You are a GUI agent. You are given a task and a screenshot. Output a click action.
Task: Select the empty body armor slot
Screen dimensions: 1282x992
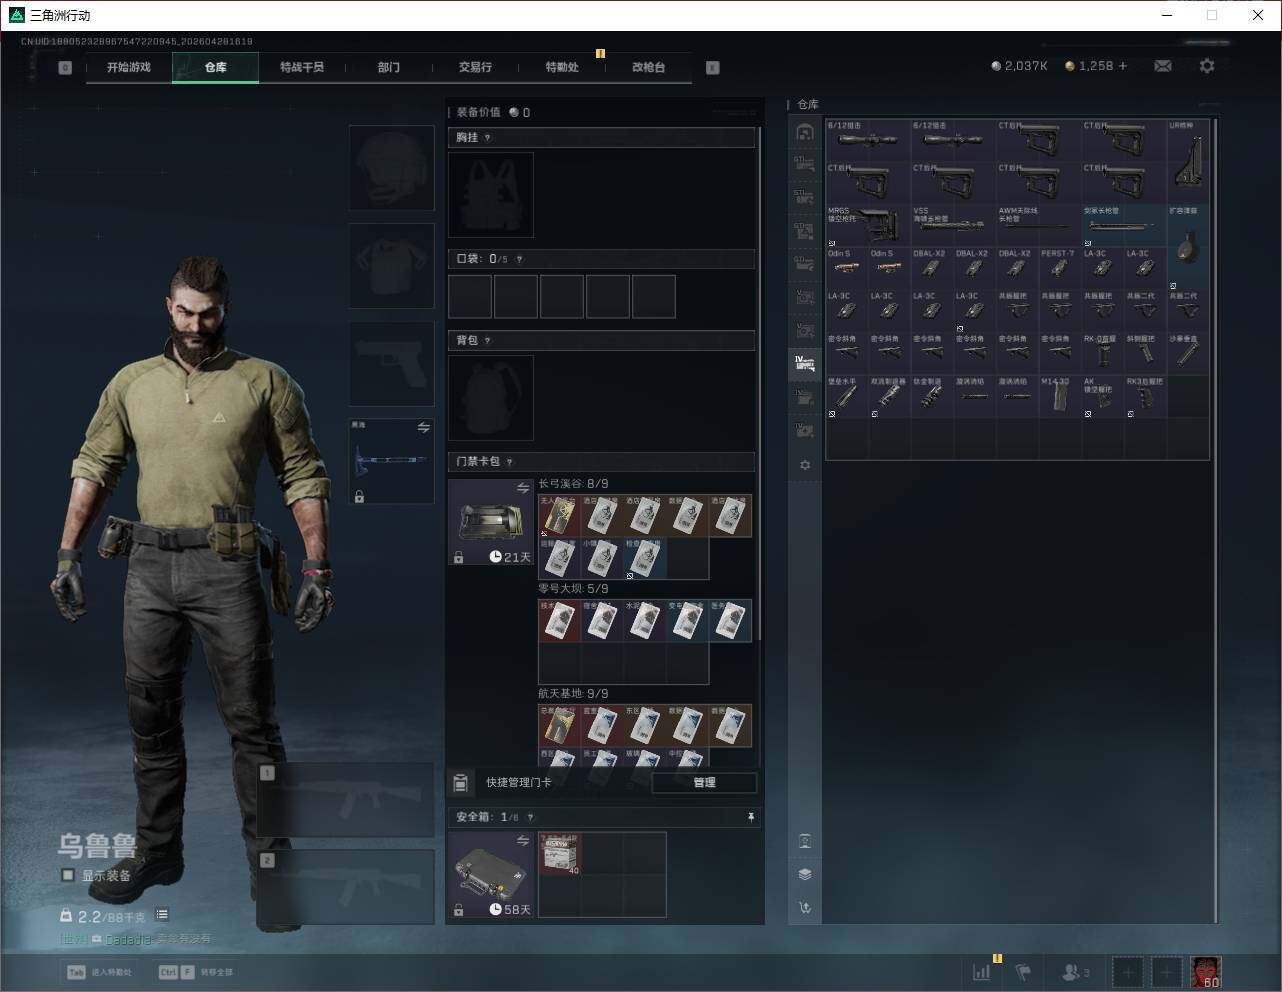coord(391,266)
